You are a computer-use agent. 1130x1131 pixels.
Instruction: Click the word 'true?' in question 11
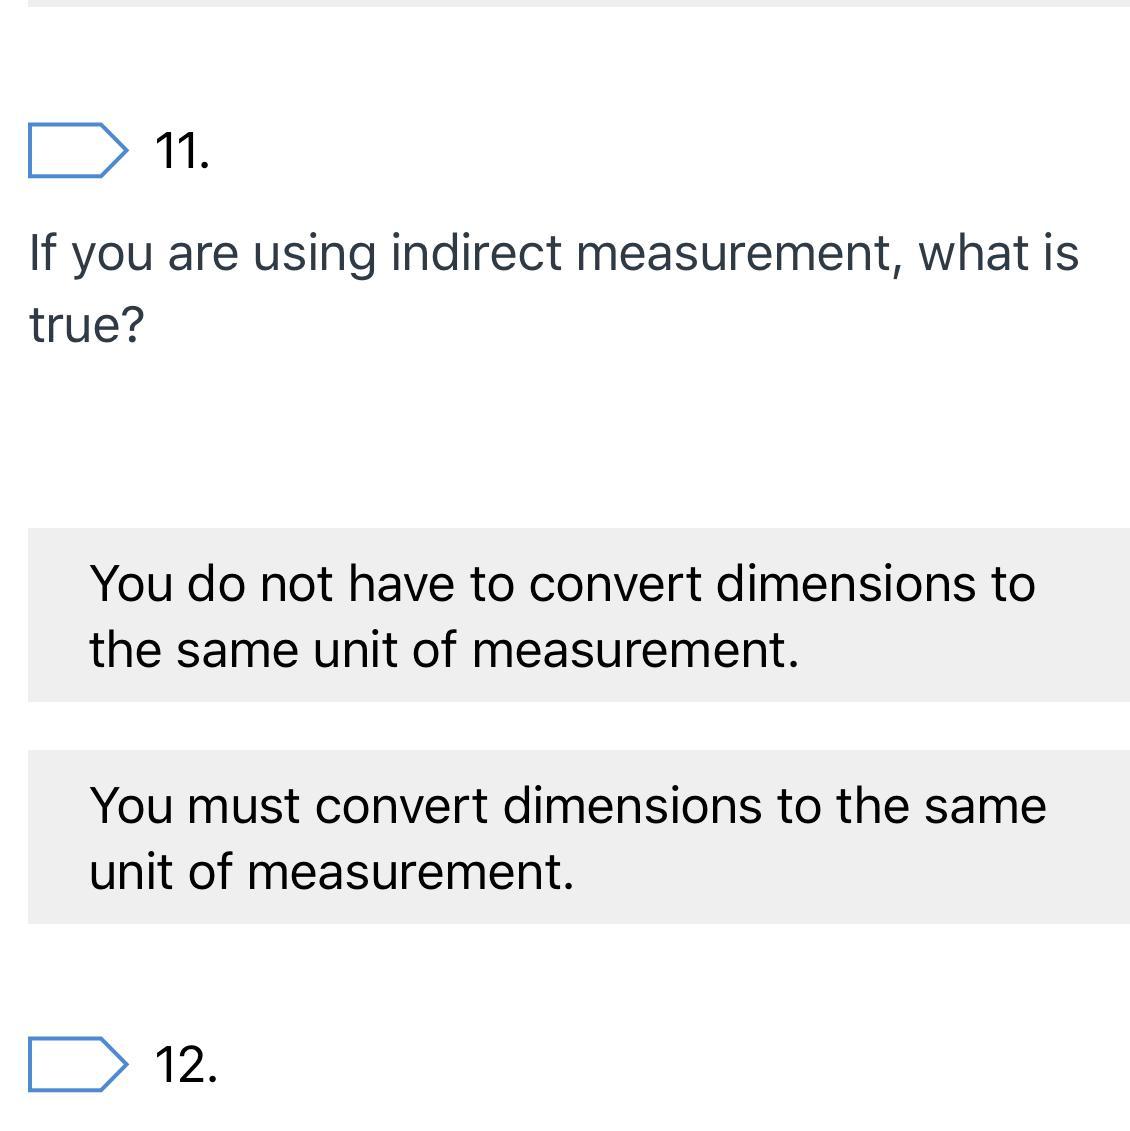coord(87,324)
